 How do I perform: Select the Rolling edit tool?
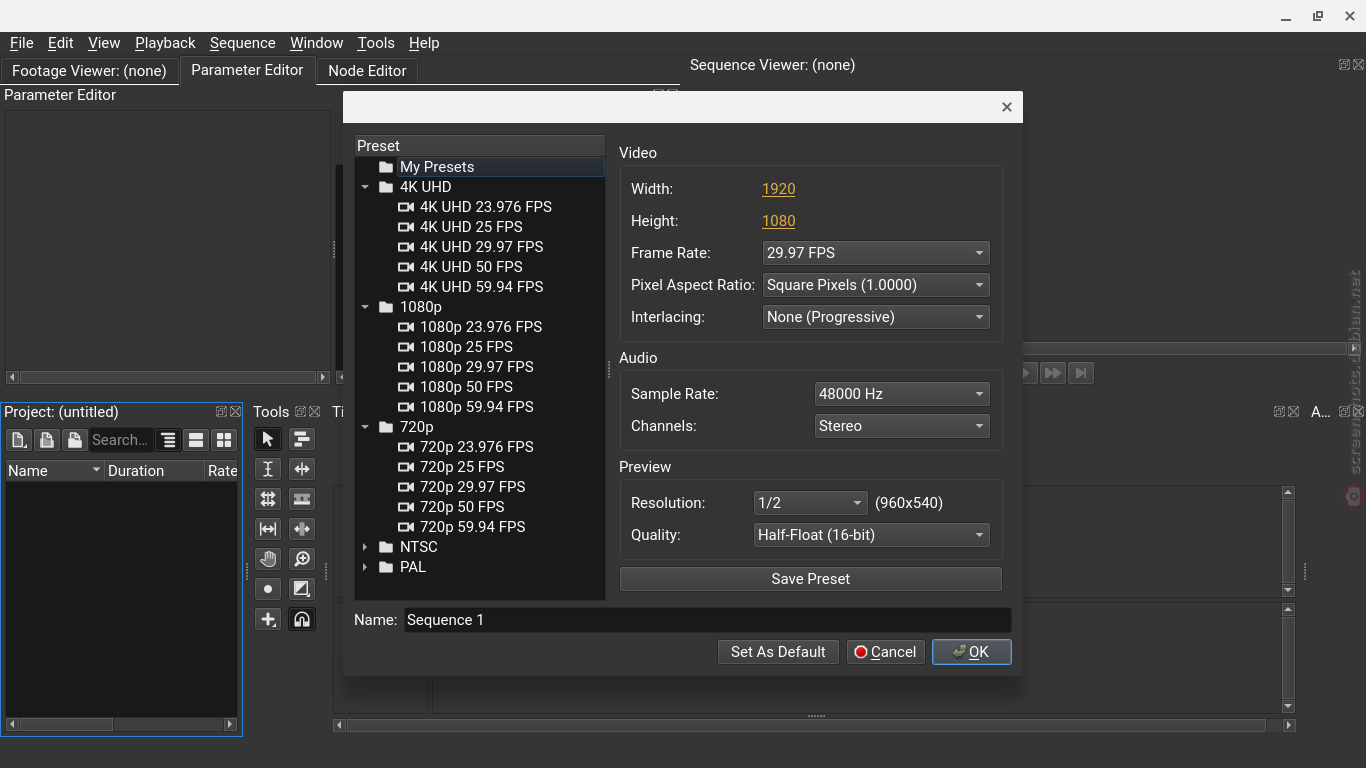coord(268,499)
